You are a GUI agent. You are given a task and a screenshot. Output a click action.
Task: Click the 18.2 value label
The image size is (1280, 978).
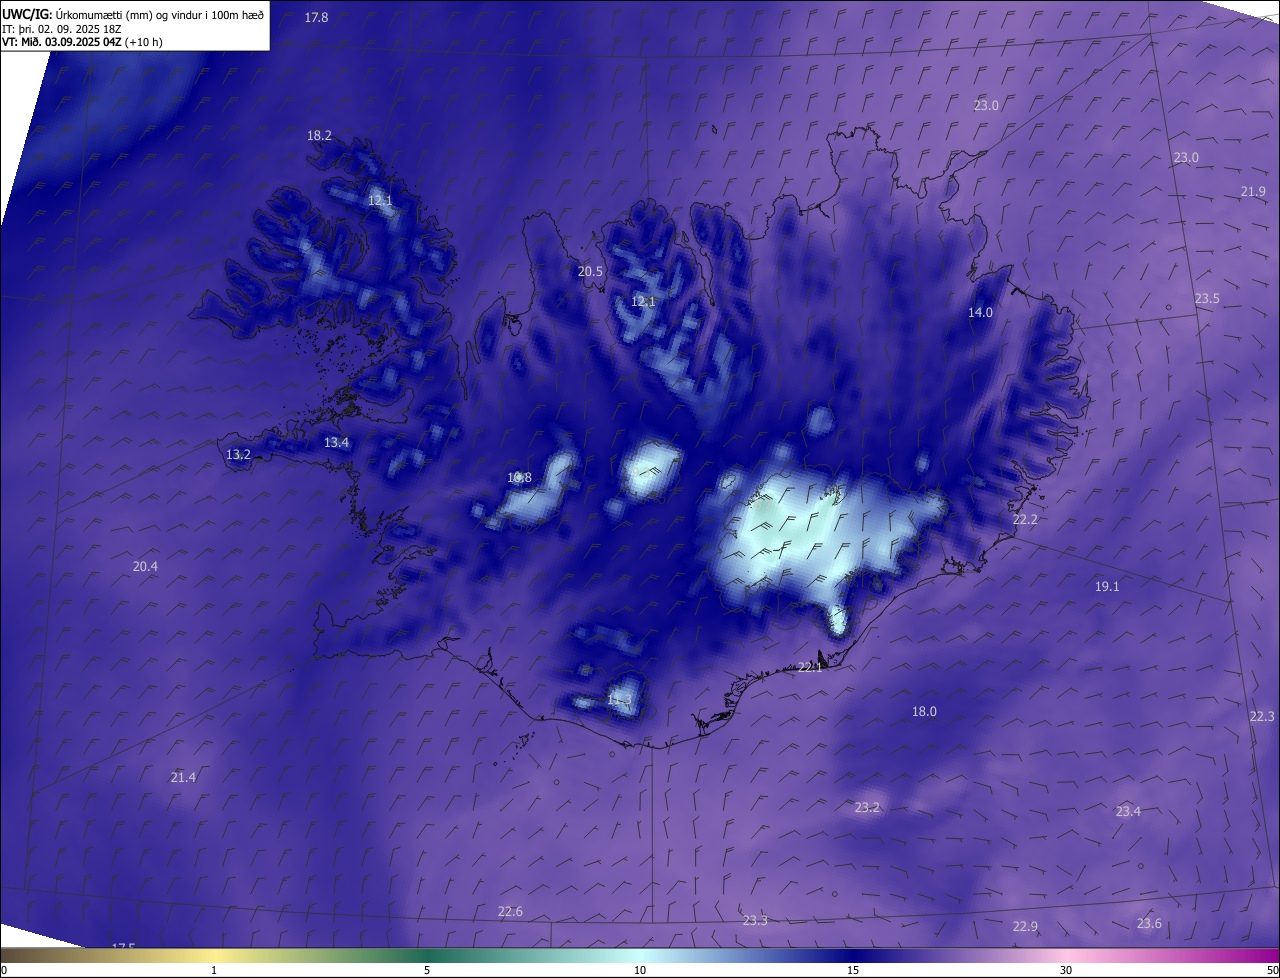[x=319, y=136]
